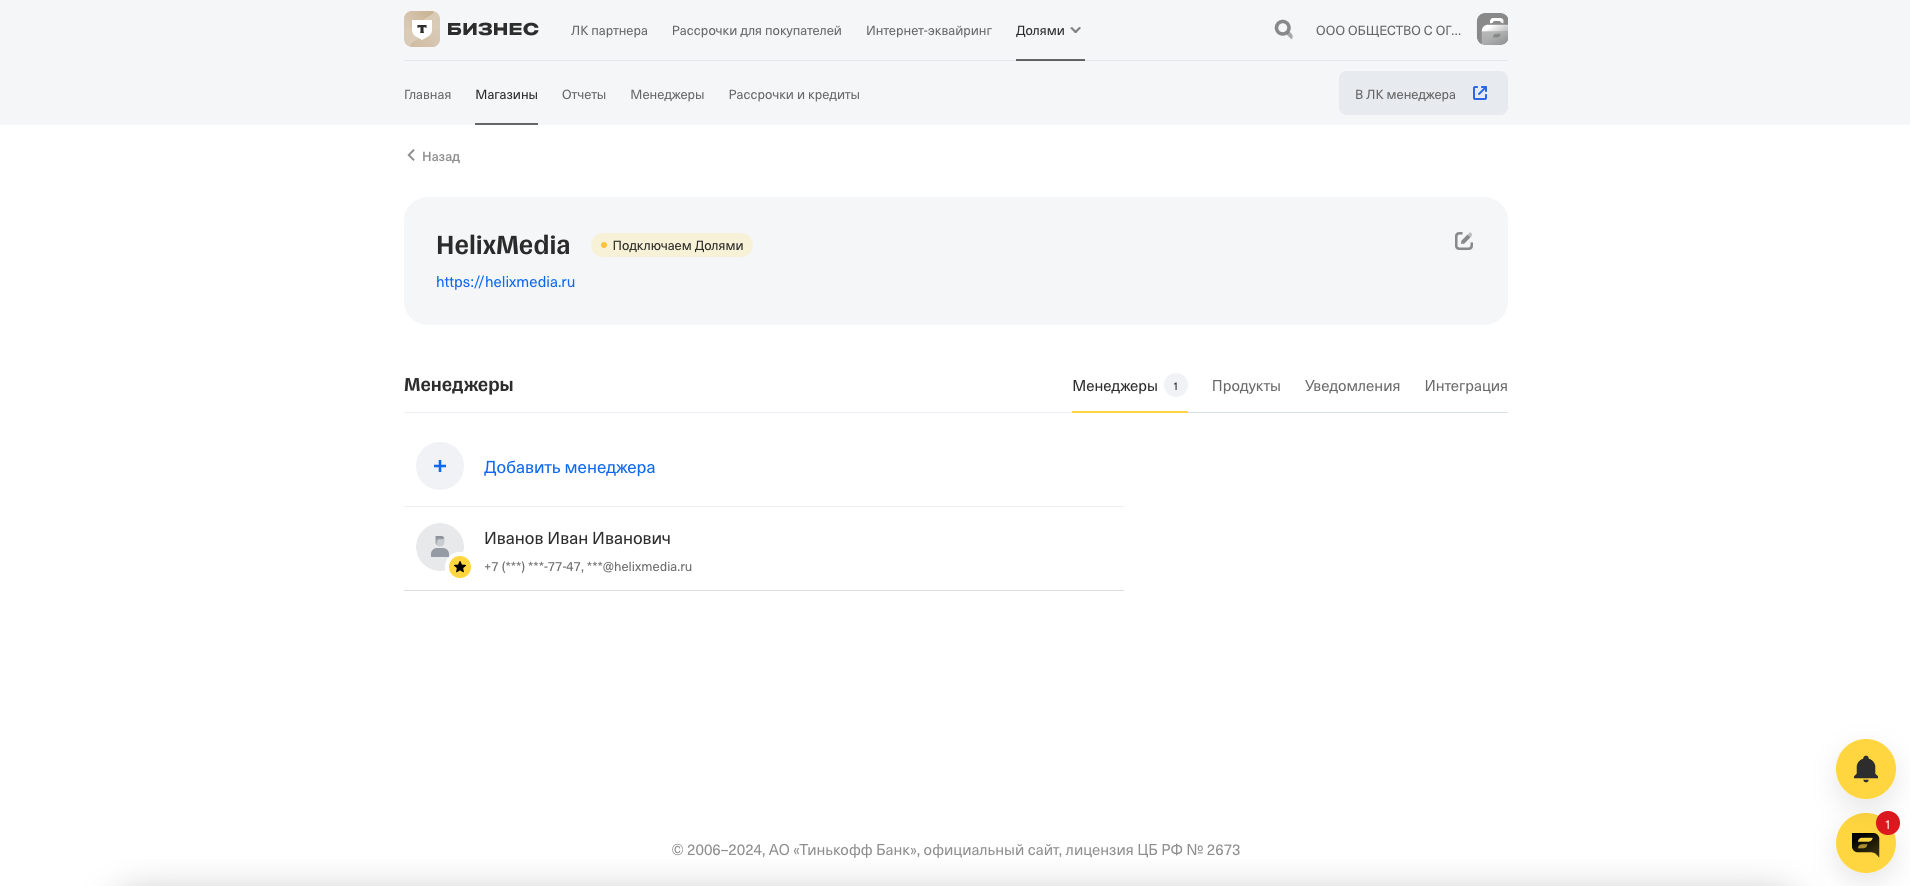
Task: Click the T-Business logo icon
Action: [x=422, y=29]
